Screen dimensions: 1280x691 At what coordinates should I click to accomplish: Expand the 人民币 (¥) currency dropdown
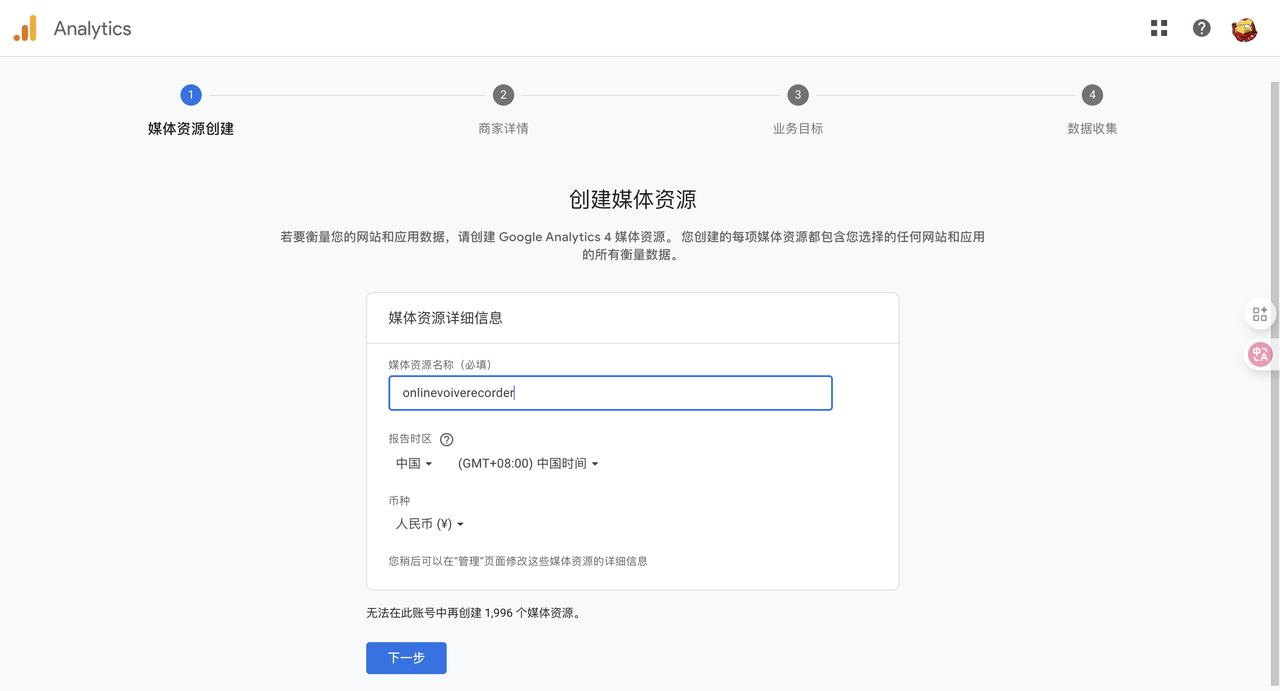coord(430,524)
